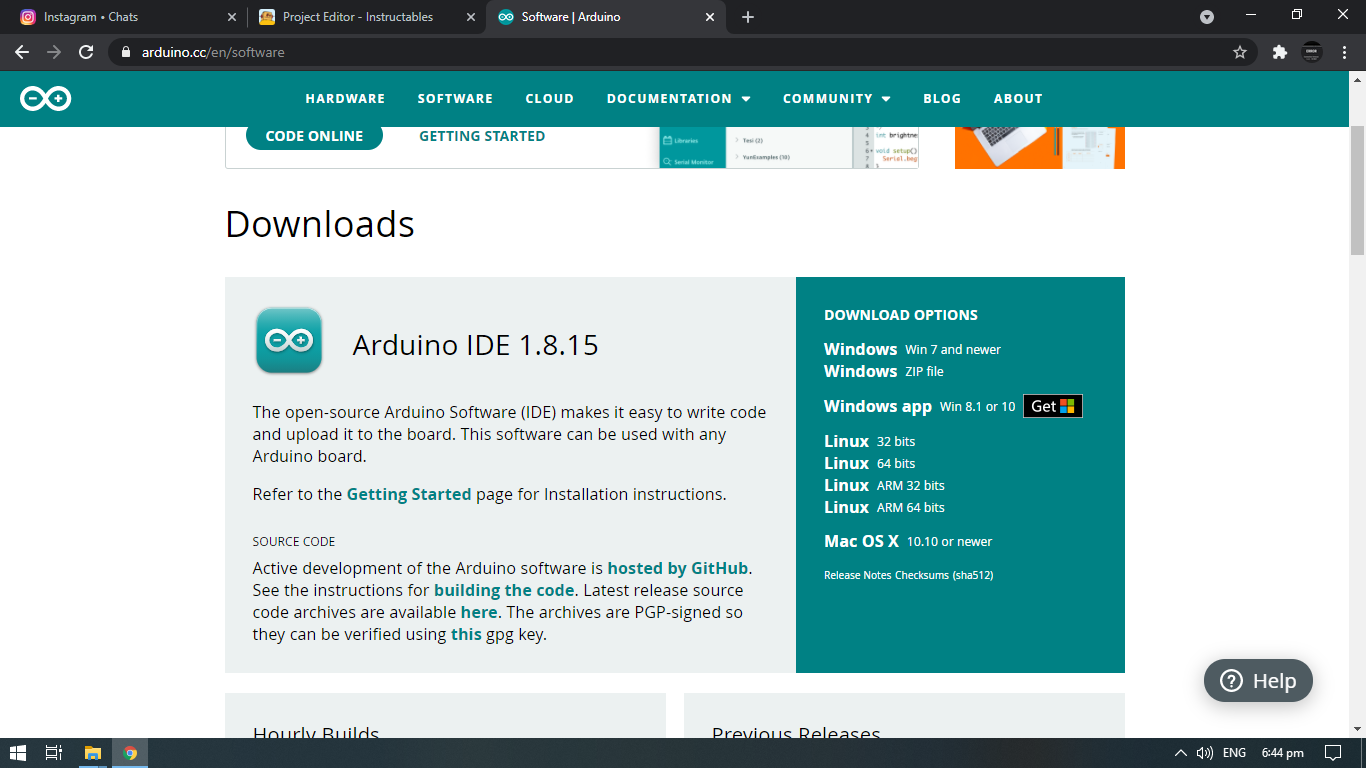Download Linux ARM 64 bits version

point(884,507)
